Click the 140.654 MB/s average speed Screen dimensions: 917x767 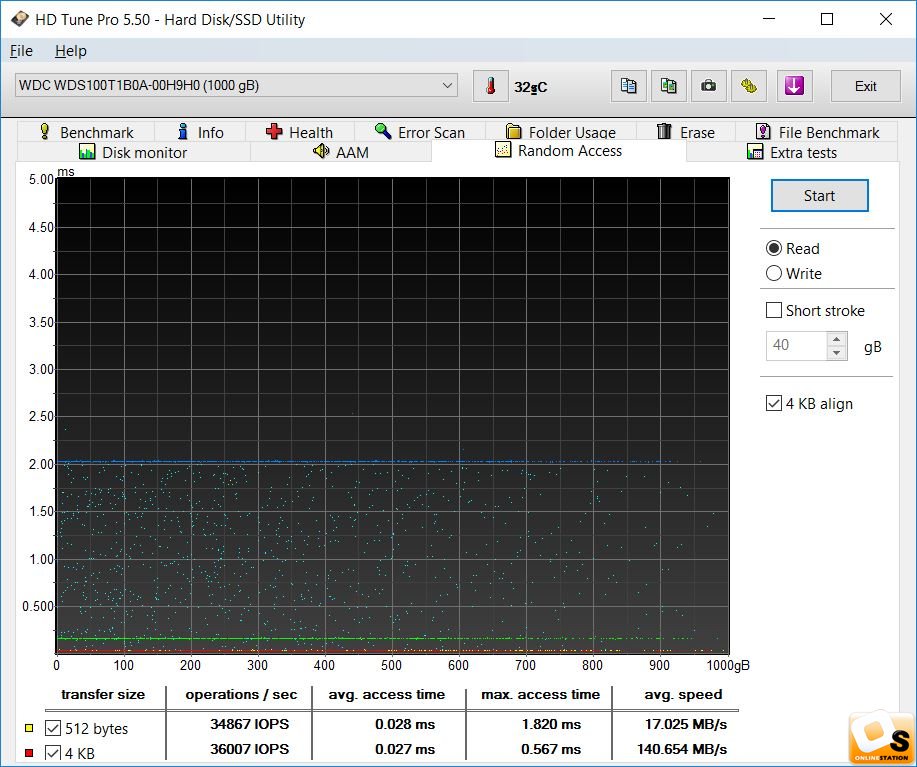click(x=682, y=749)
